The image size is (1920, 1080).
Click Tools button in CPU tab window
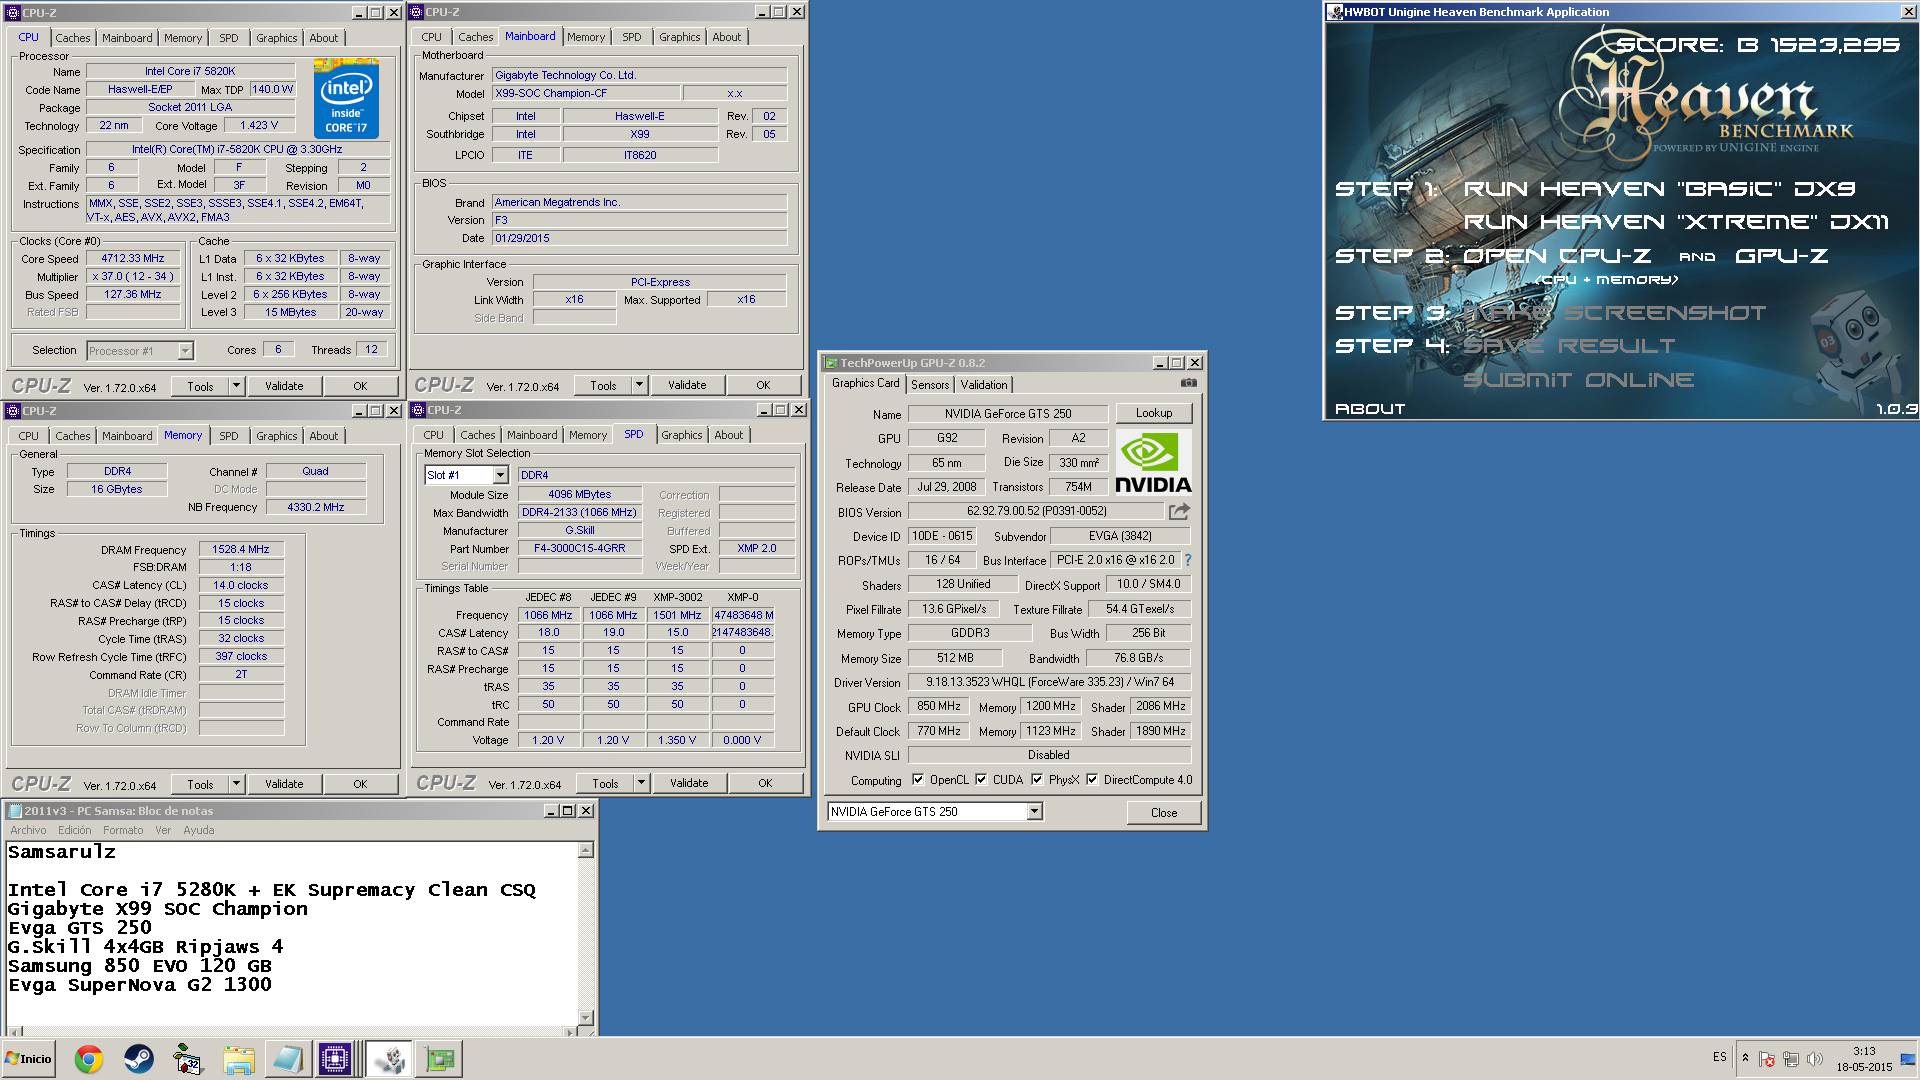coord(200,386)
